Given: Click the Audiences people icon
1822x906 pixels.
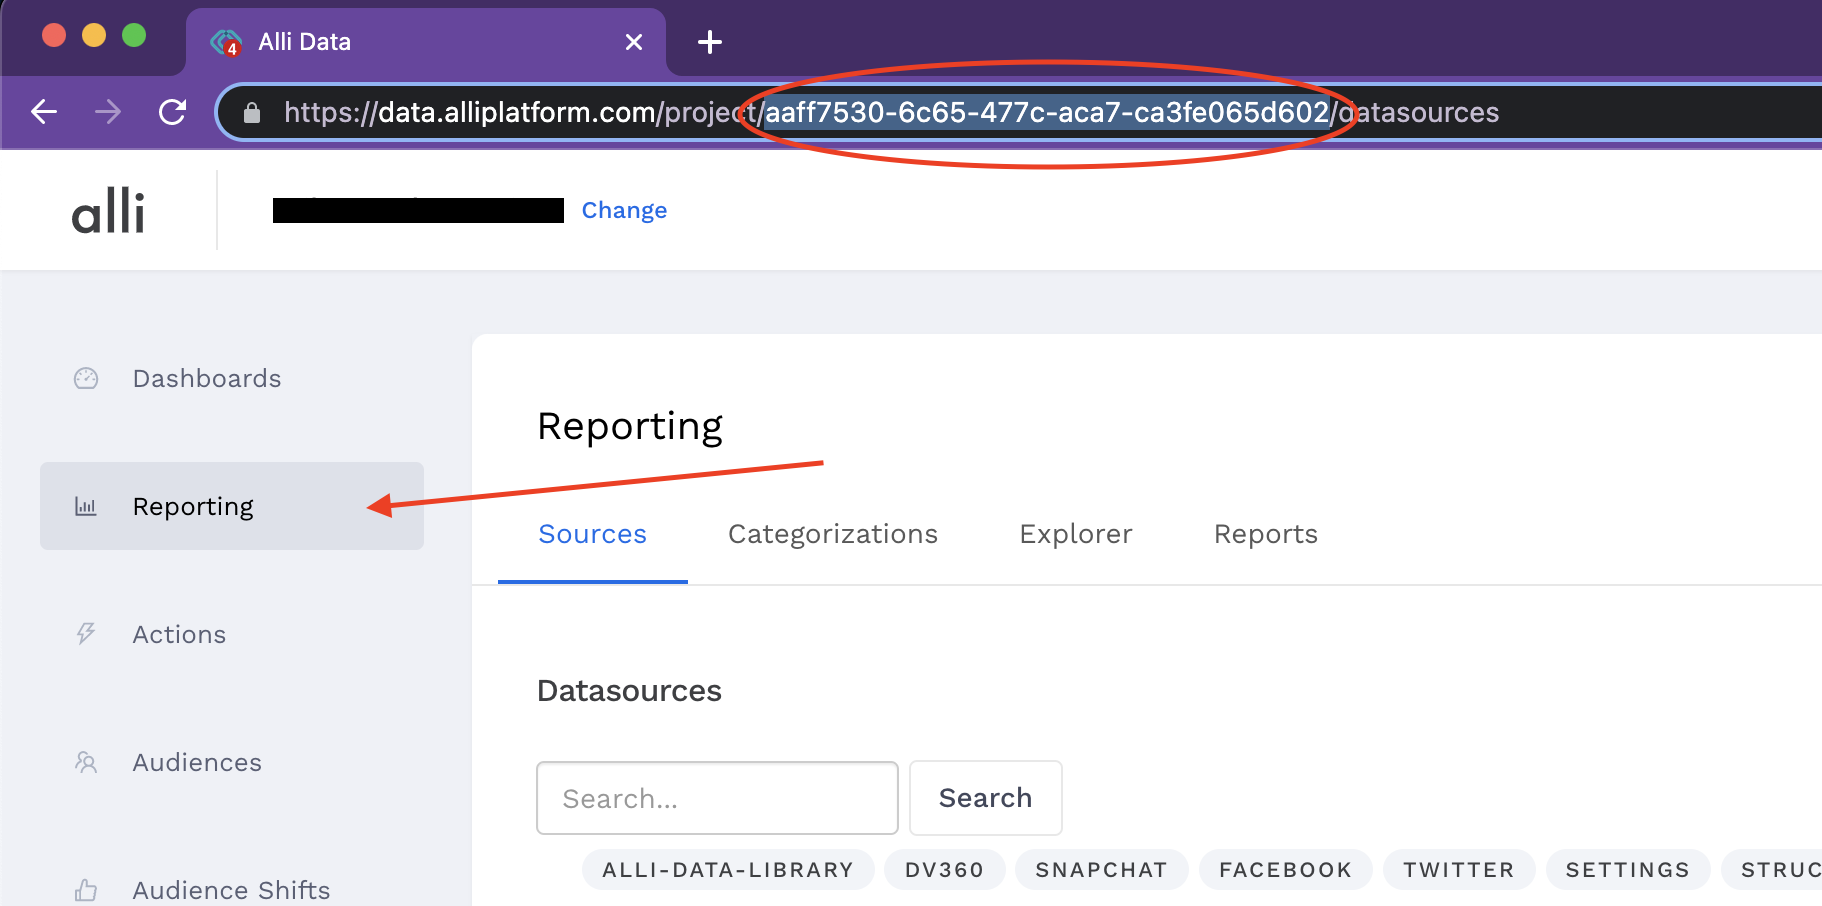Looking at the screenshot, I should (x=86, y=762).
